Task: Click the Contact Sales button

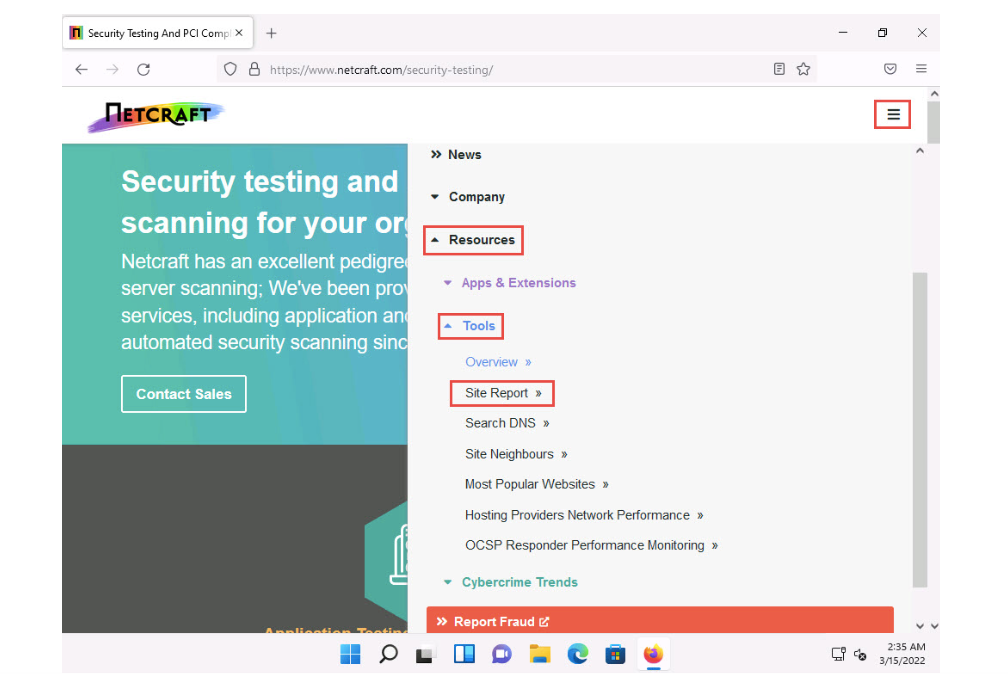Action: coord(184,394)
